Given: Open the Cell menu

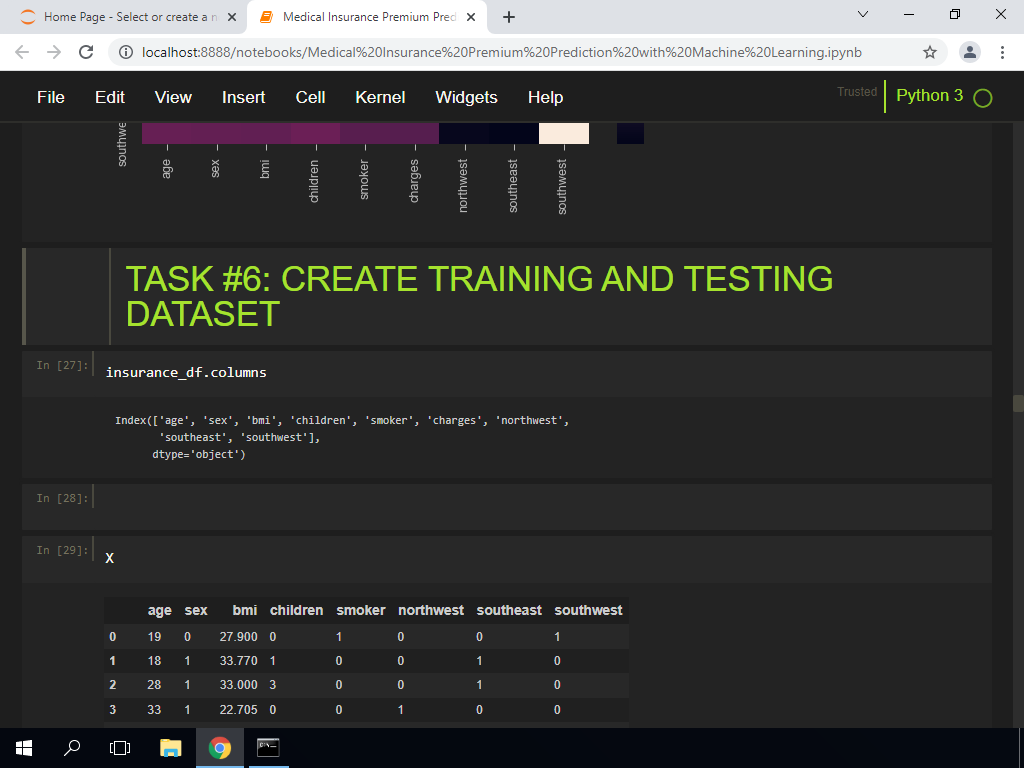Looking at the screenshot, I should point(310,97).
